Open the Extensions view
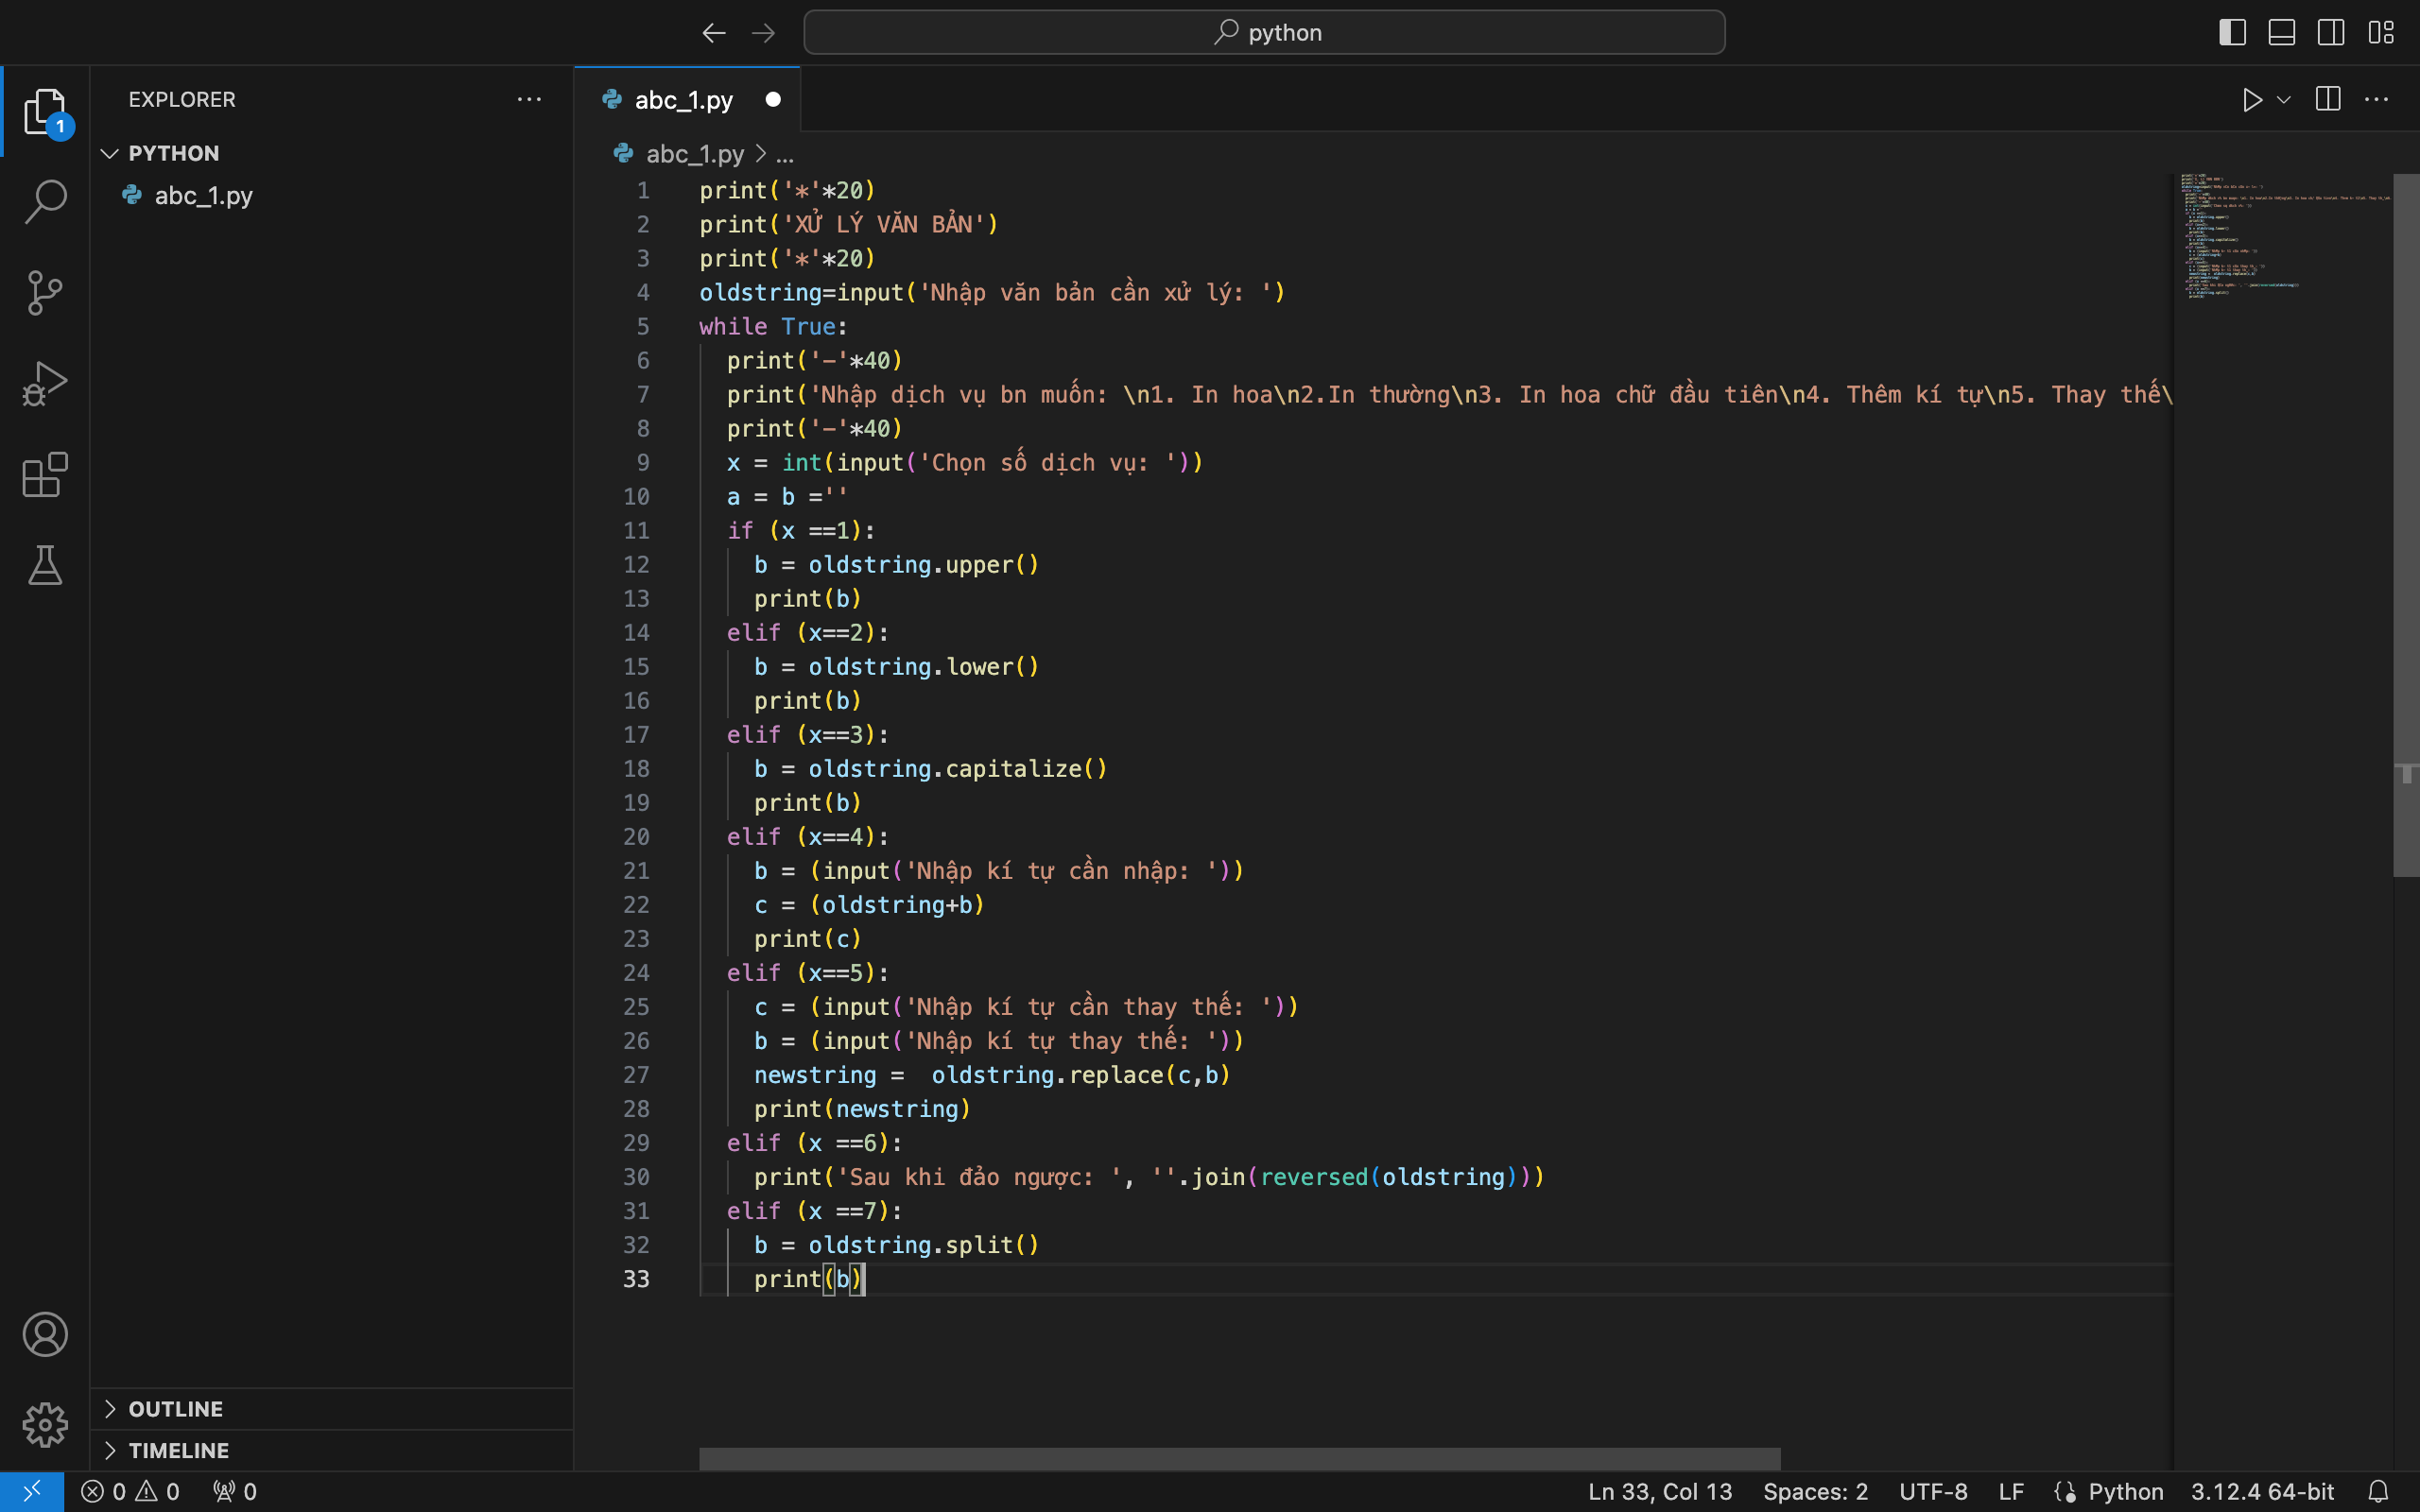 click(x=45, y=474)
